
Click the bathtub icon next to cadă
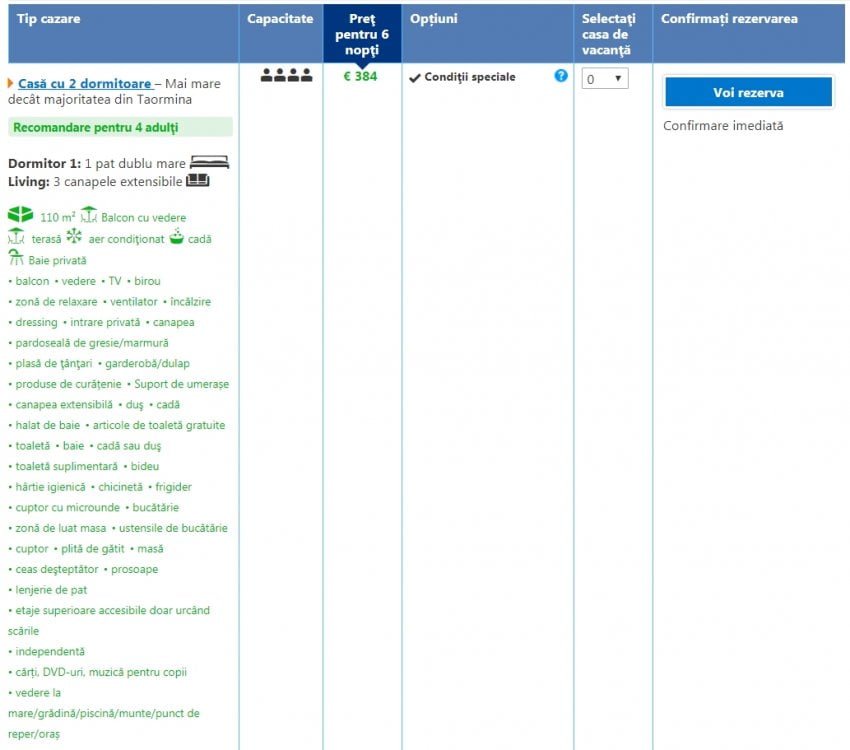click(176, 237)
